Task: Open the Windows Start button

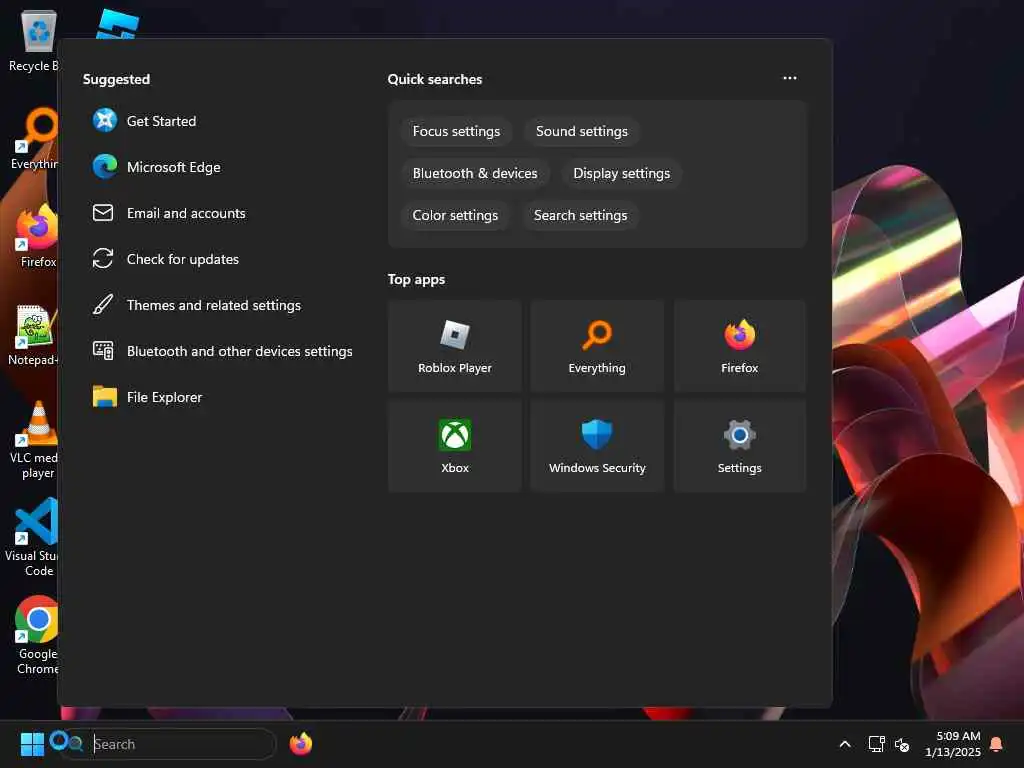Action: tap(32, 744)
